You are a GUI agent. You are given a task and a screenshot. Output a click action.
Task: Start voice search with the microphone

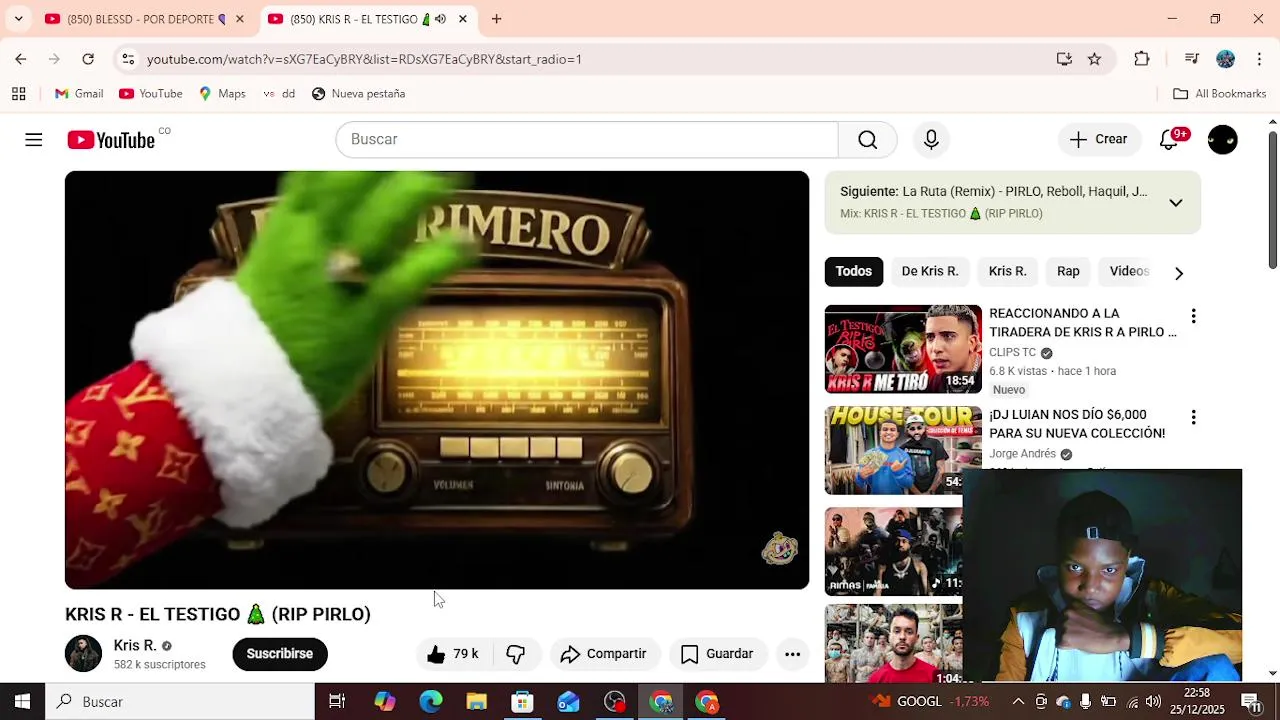931,140
